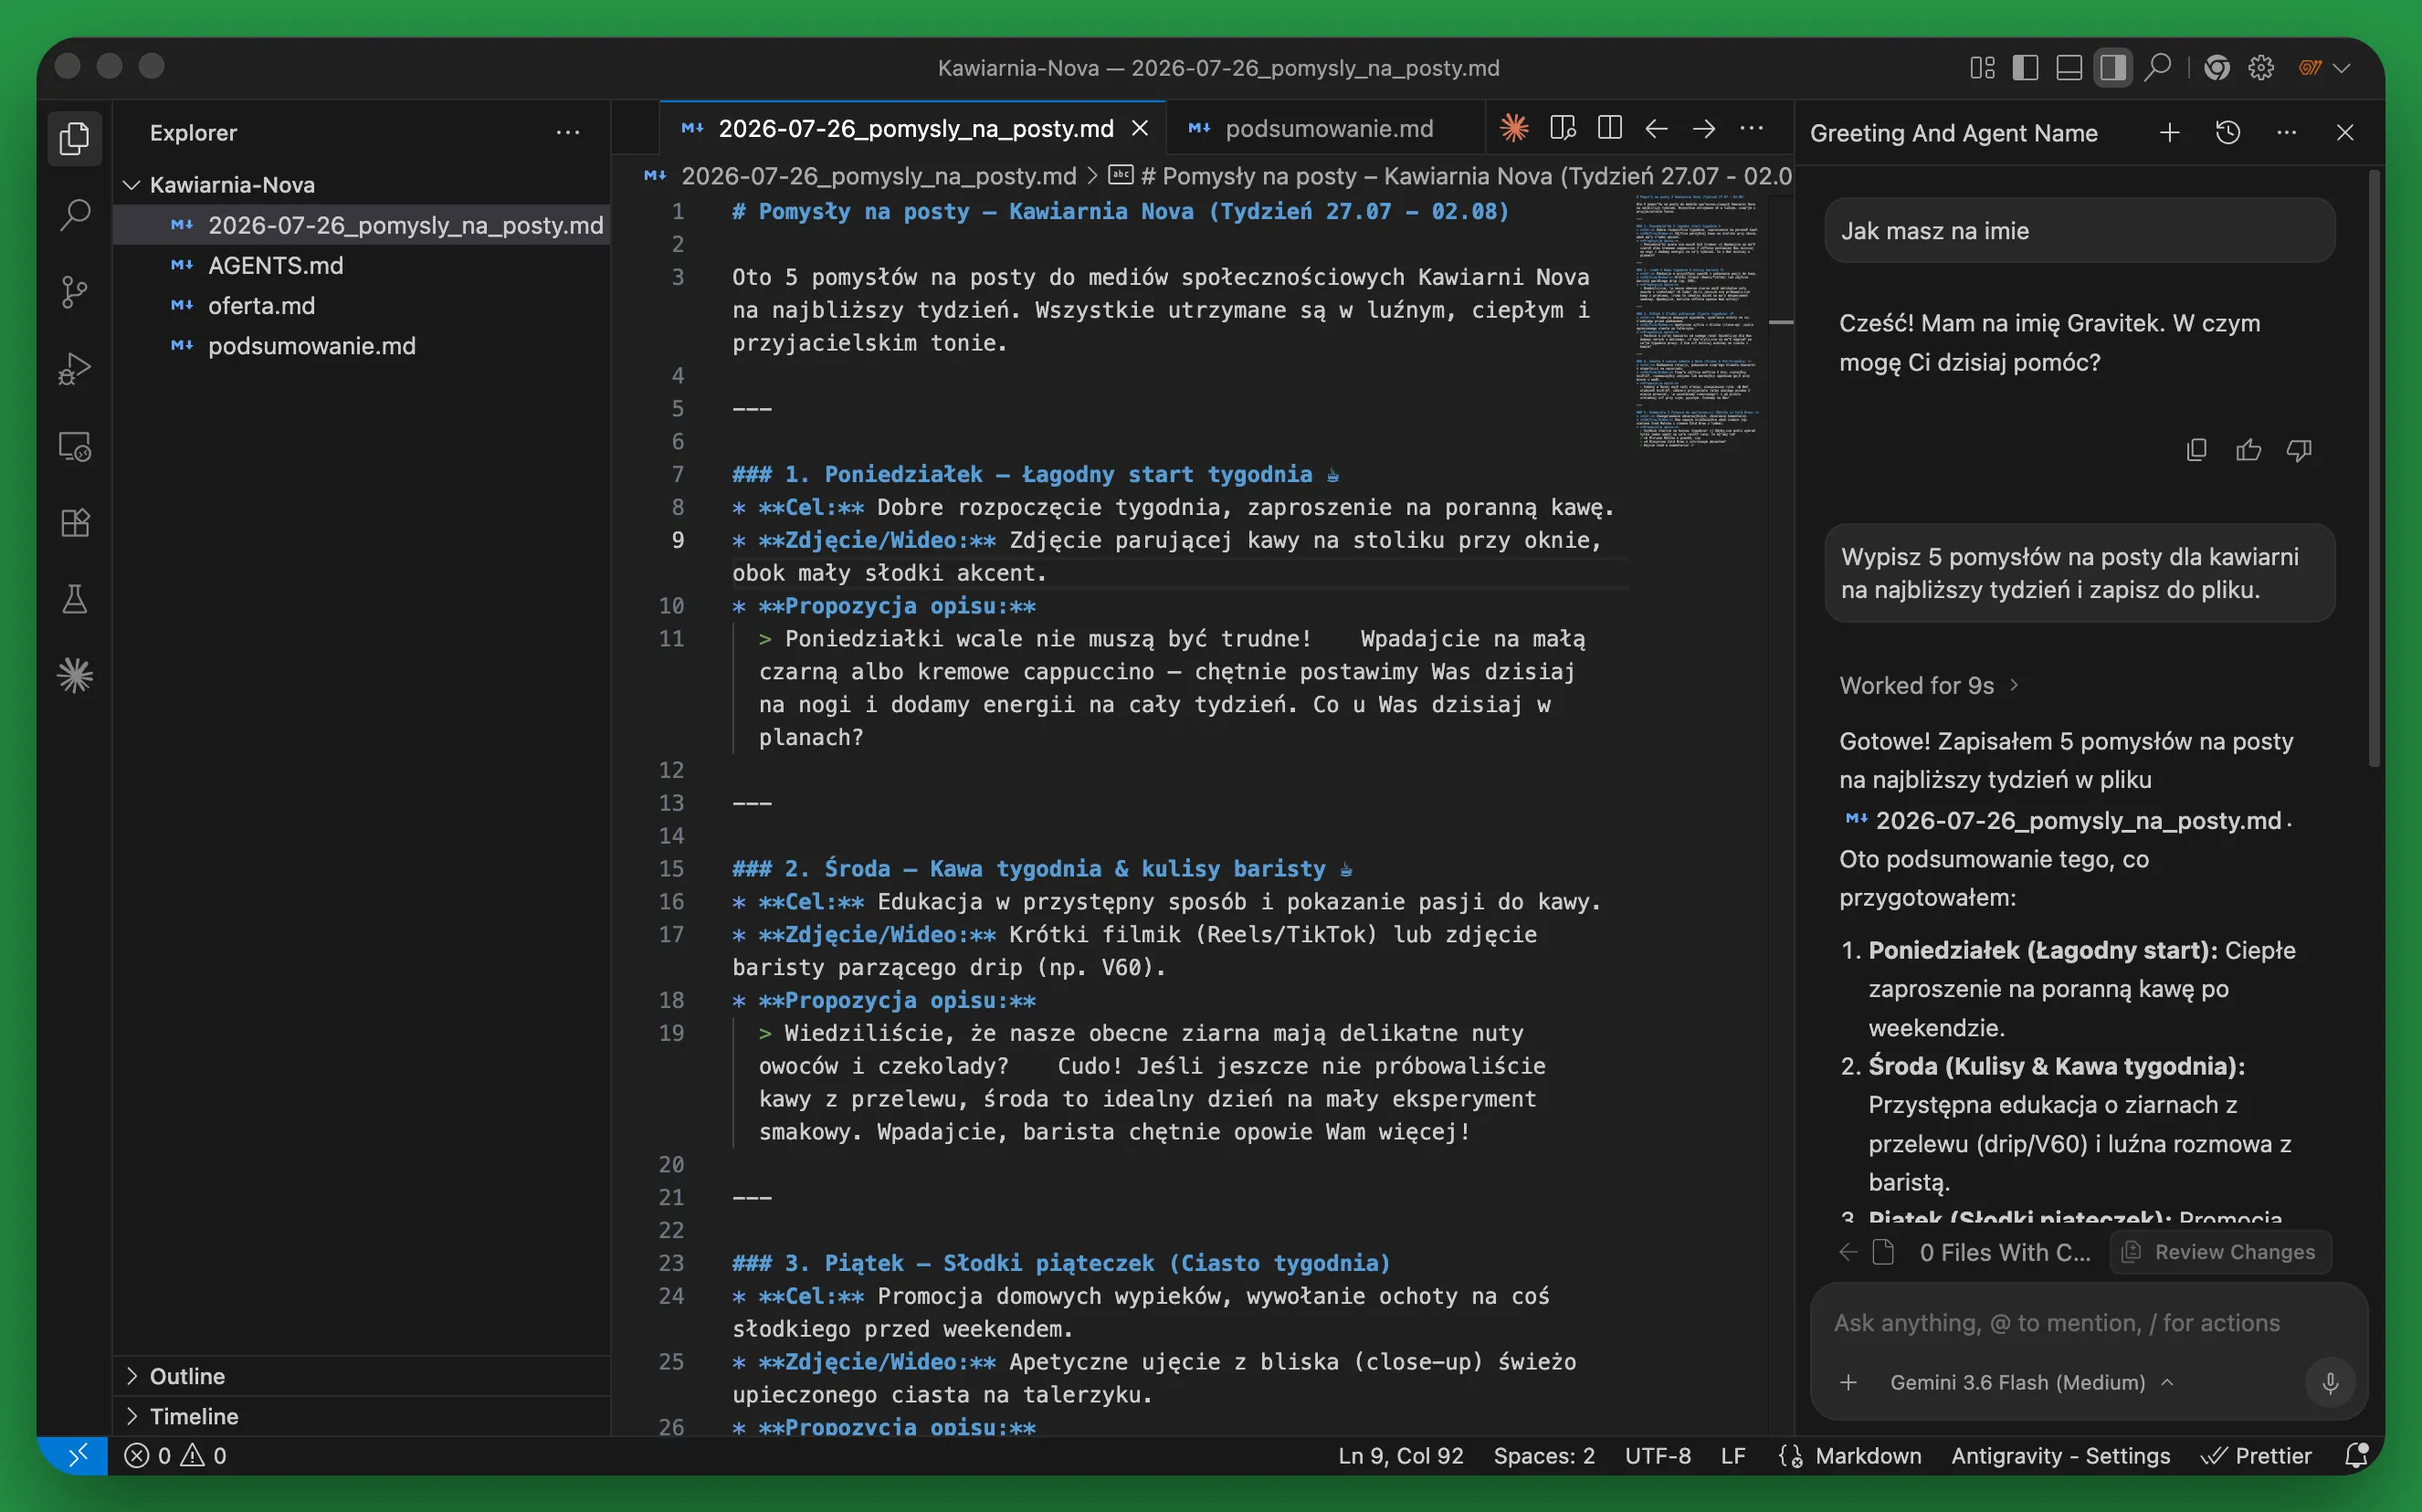Screen dimensions: 2422x1512
Task: Open Remote Explorer in activity bar
Action: (x=75, y=446)
